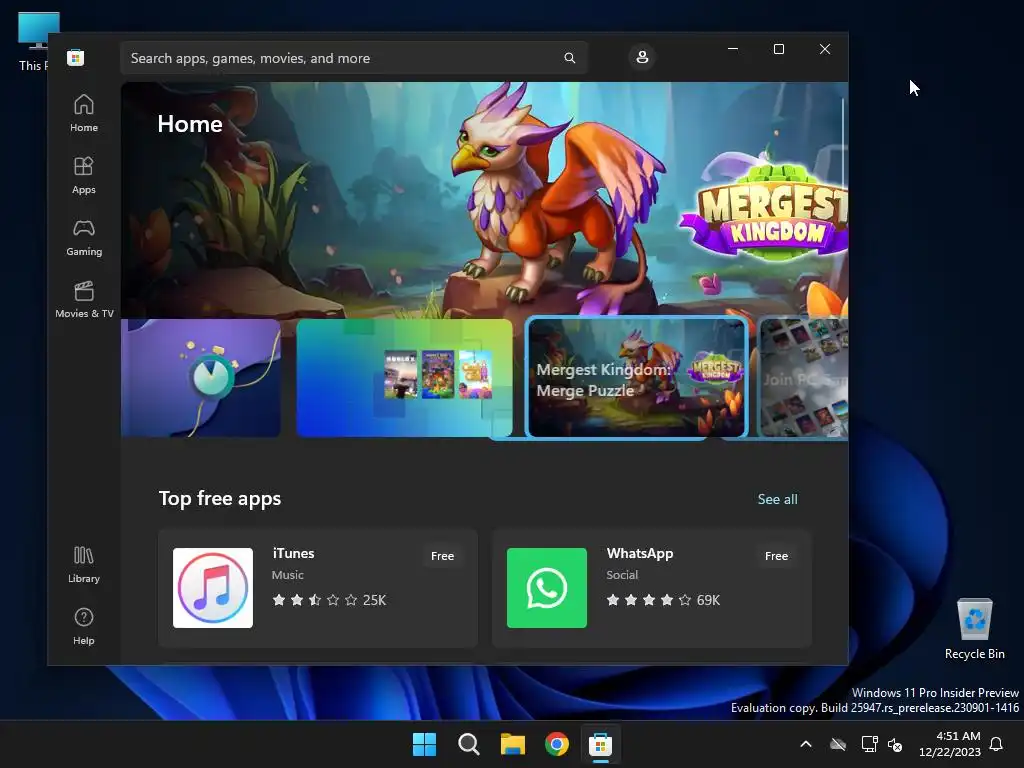Open the iTunes app title
Screen dimensions: 1024x768
click(293, 553)
